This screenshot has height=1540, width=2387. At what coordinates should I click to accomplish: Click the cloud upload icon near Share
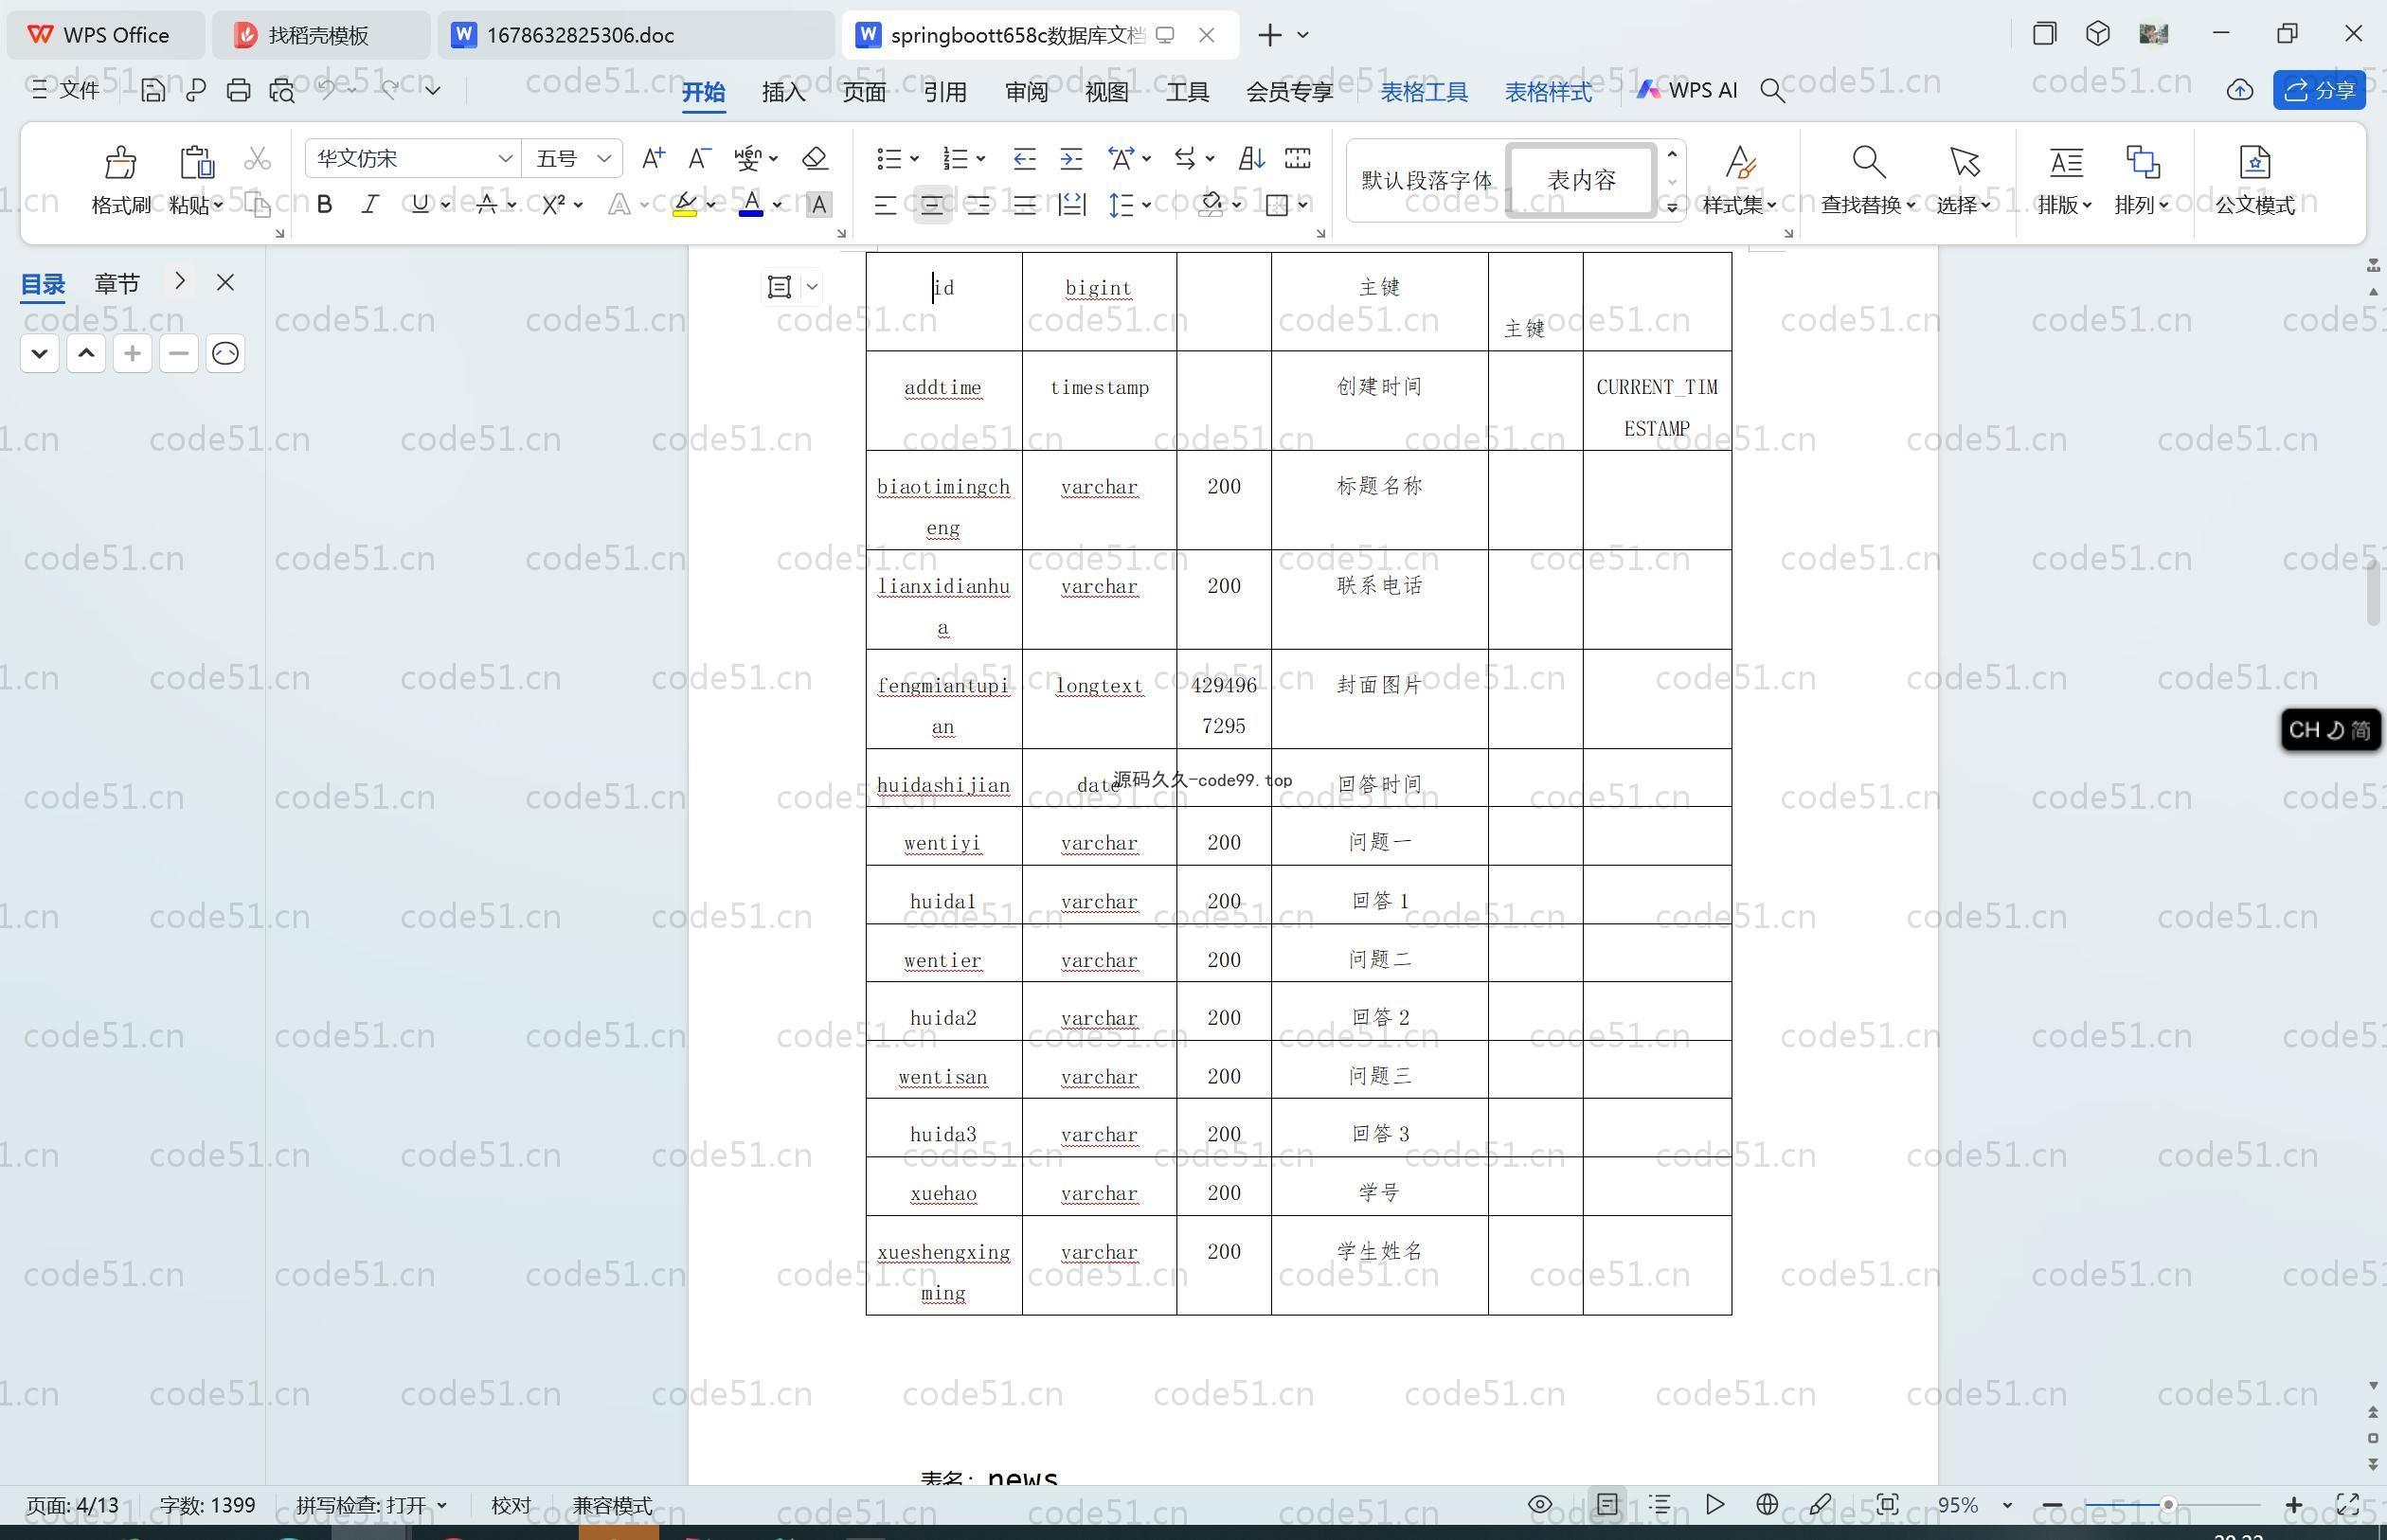pyautogui.click(x=2239, y=90)
